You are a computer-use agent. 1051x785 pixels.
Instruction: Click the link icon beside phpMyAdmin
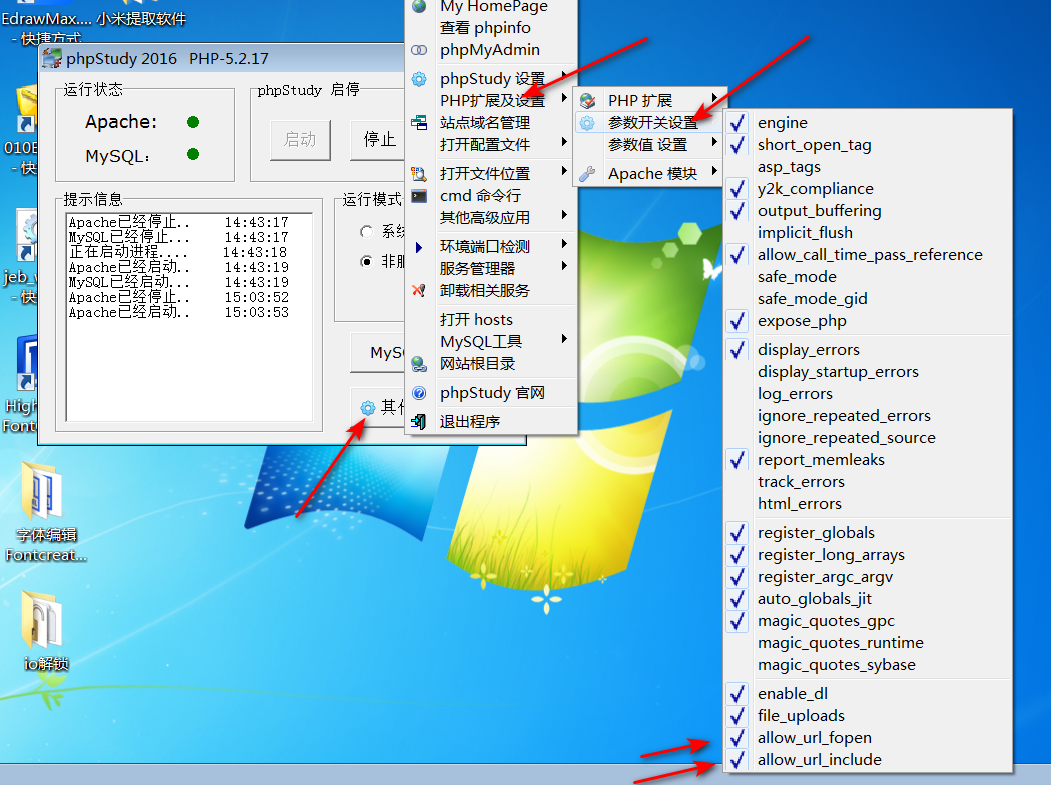click(x=419, y=50)
